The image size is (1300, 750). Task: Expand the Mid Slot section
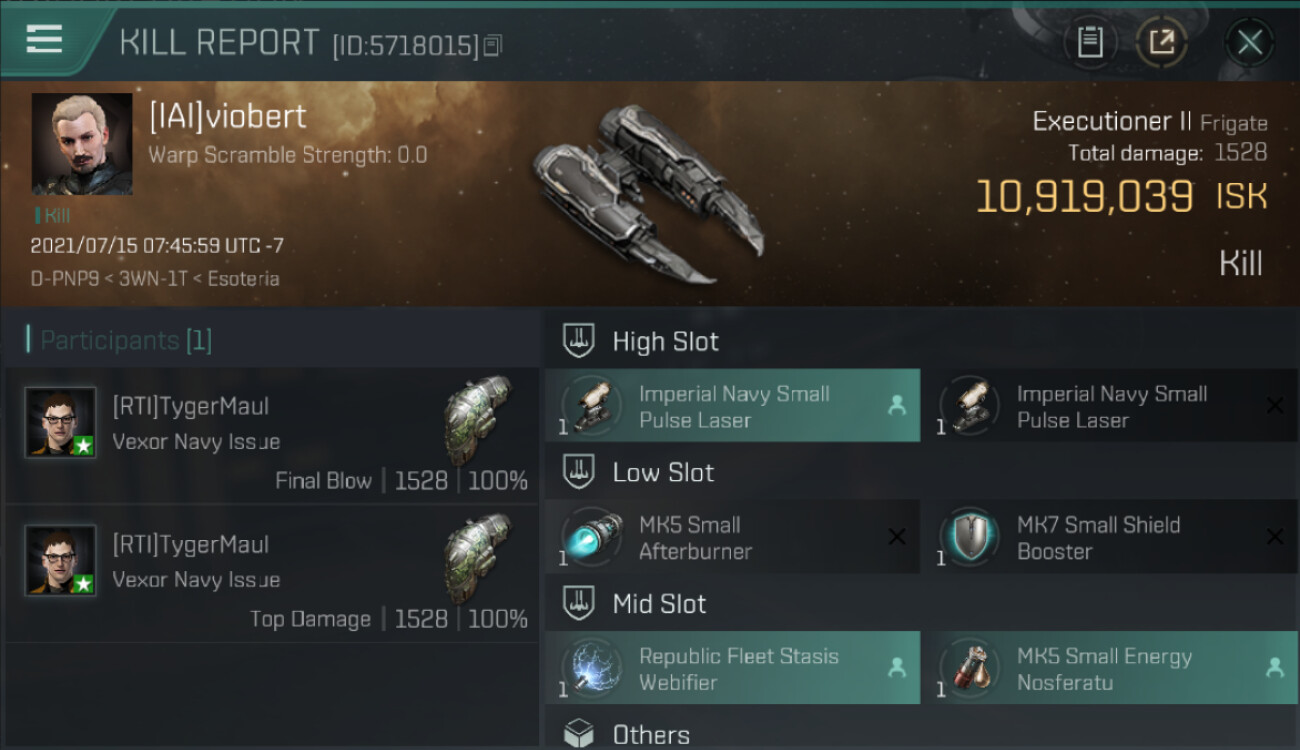click(x=658, y=604)
